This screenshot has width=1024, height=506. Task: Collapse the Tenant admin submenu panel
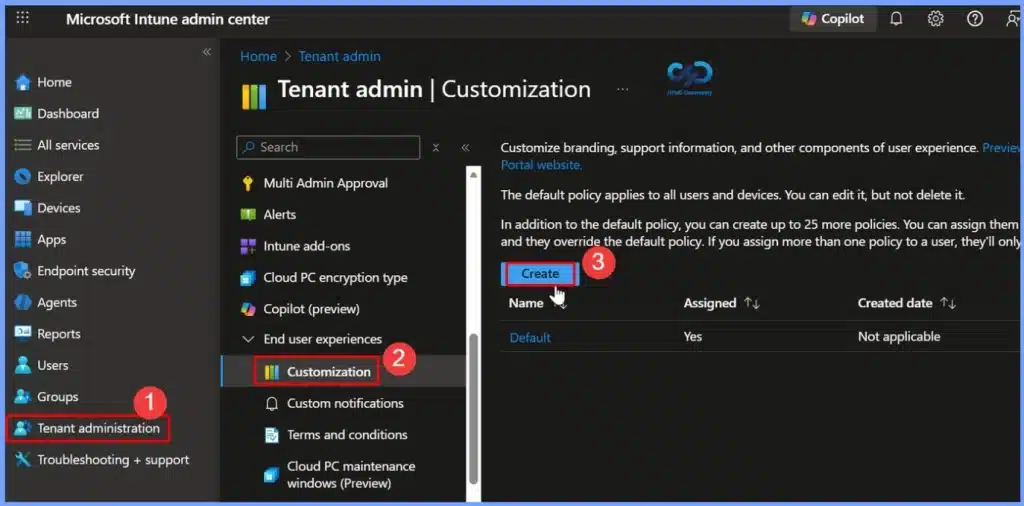tap(465, 148)
